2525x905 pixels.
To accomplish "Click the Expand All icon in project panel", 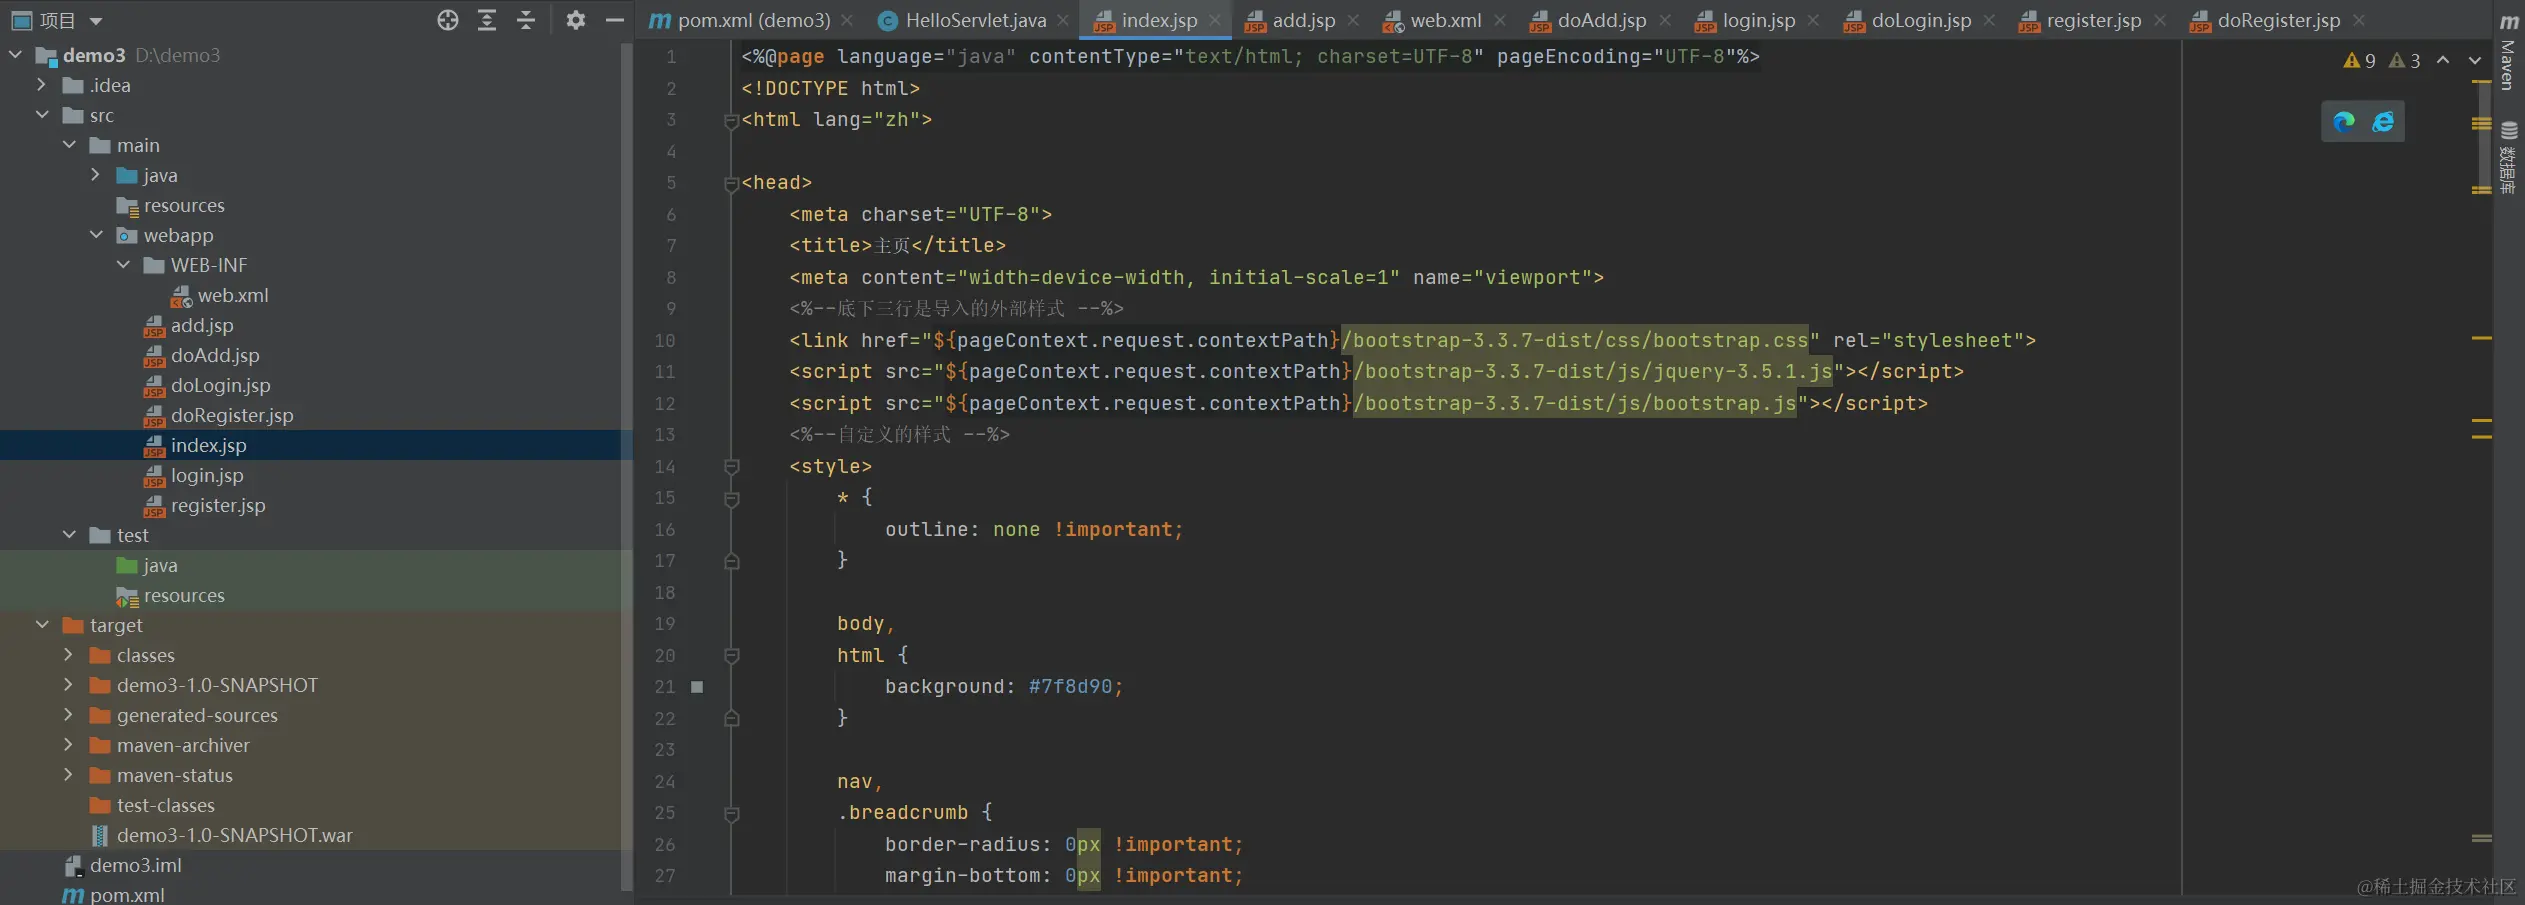I will click(x=487, y=20).
